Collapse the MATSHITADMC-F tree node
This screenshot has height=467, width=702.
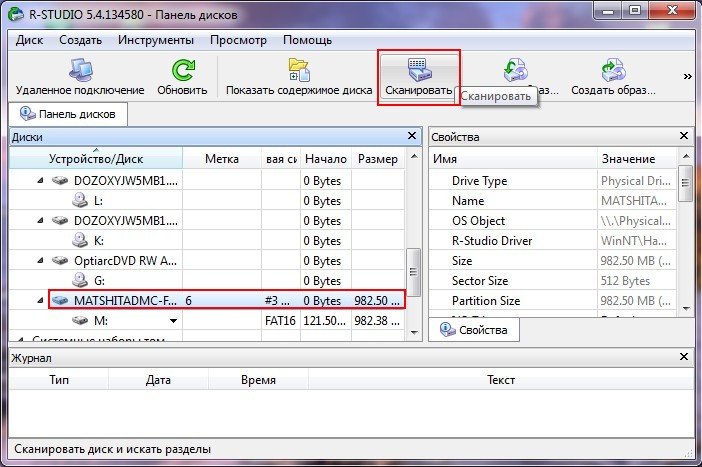click(x=40, y=300)
